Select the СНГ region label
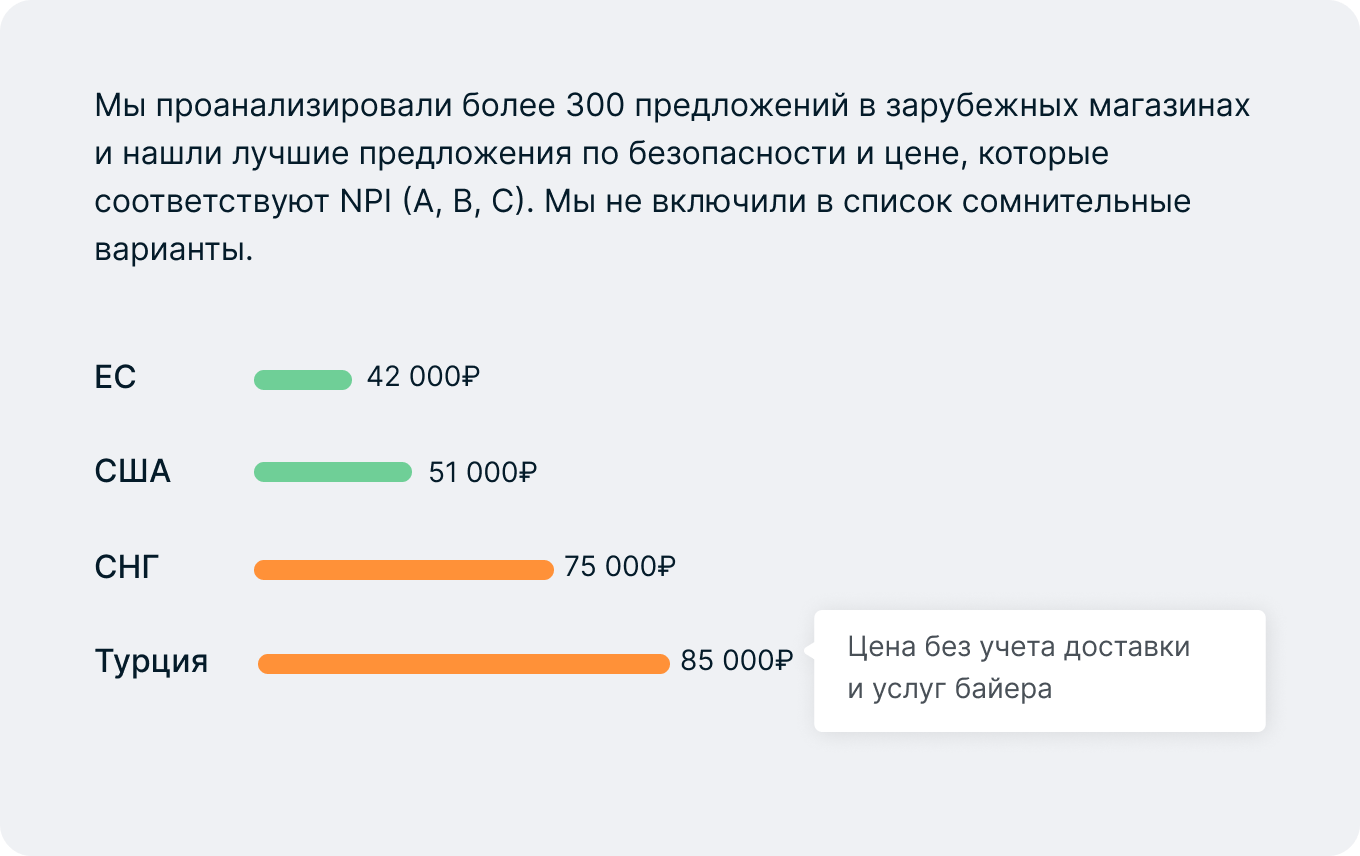 (127, 567)
